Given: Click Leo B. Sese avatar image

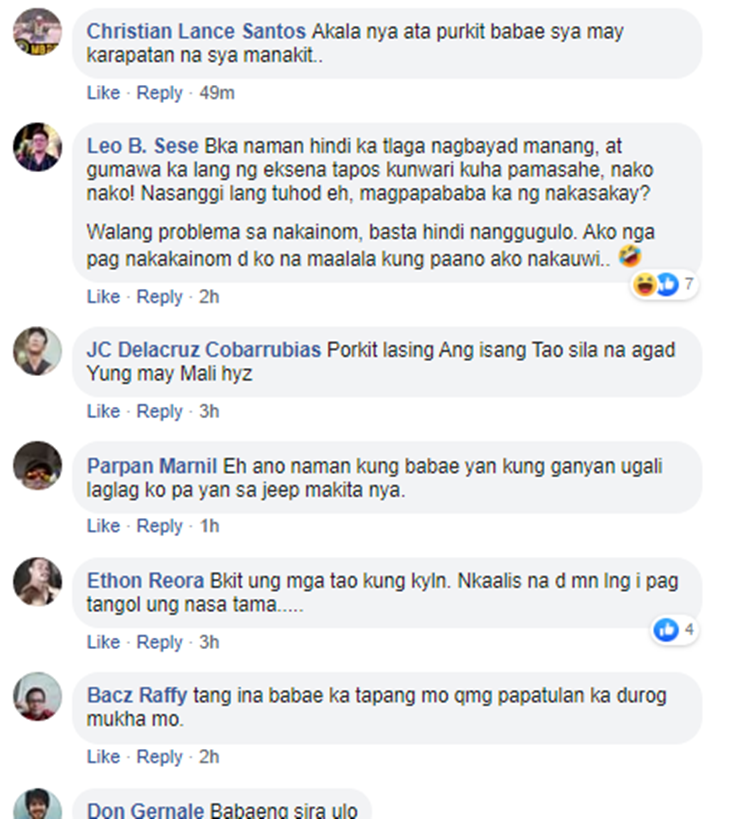Looking at the screenshot, I should [x=38, y=147].
